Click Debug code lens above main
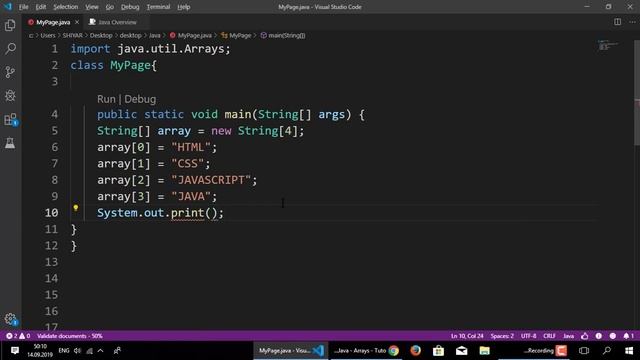The height and width of the screenshot is (360, 640). 140,99
